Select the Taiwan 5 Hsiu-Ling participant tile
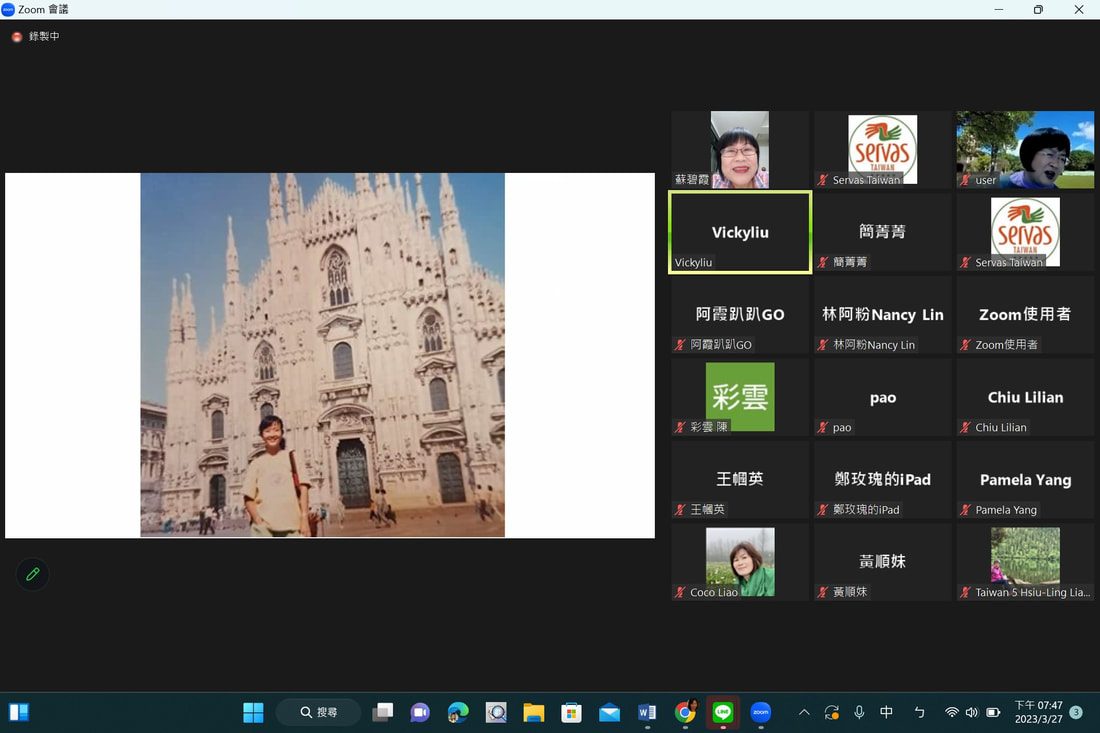1100x733 pixels. click(x=1025, y=563)
